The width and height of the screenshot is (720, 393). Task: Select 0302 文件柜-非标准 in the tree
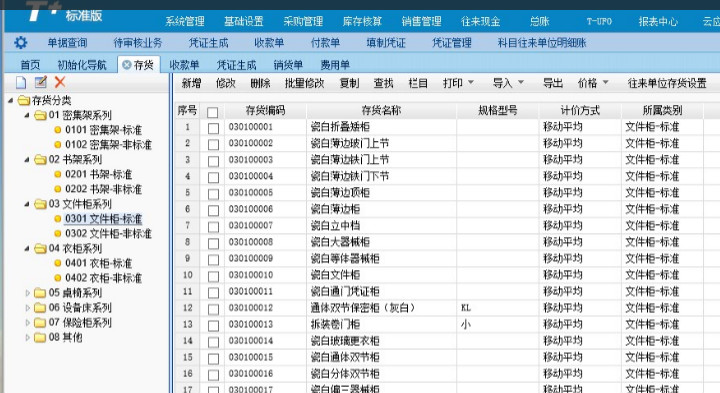pyautogui.click(x=108, y=234)
